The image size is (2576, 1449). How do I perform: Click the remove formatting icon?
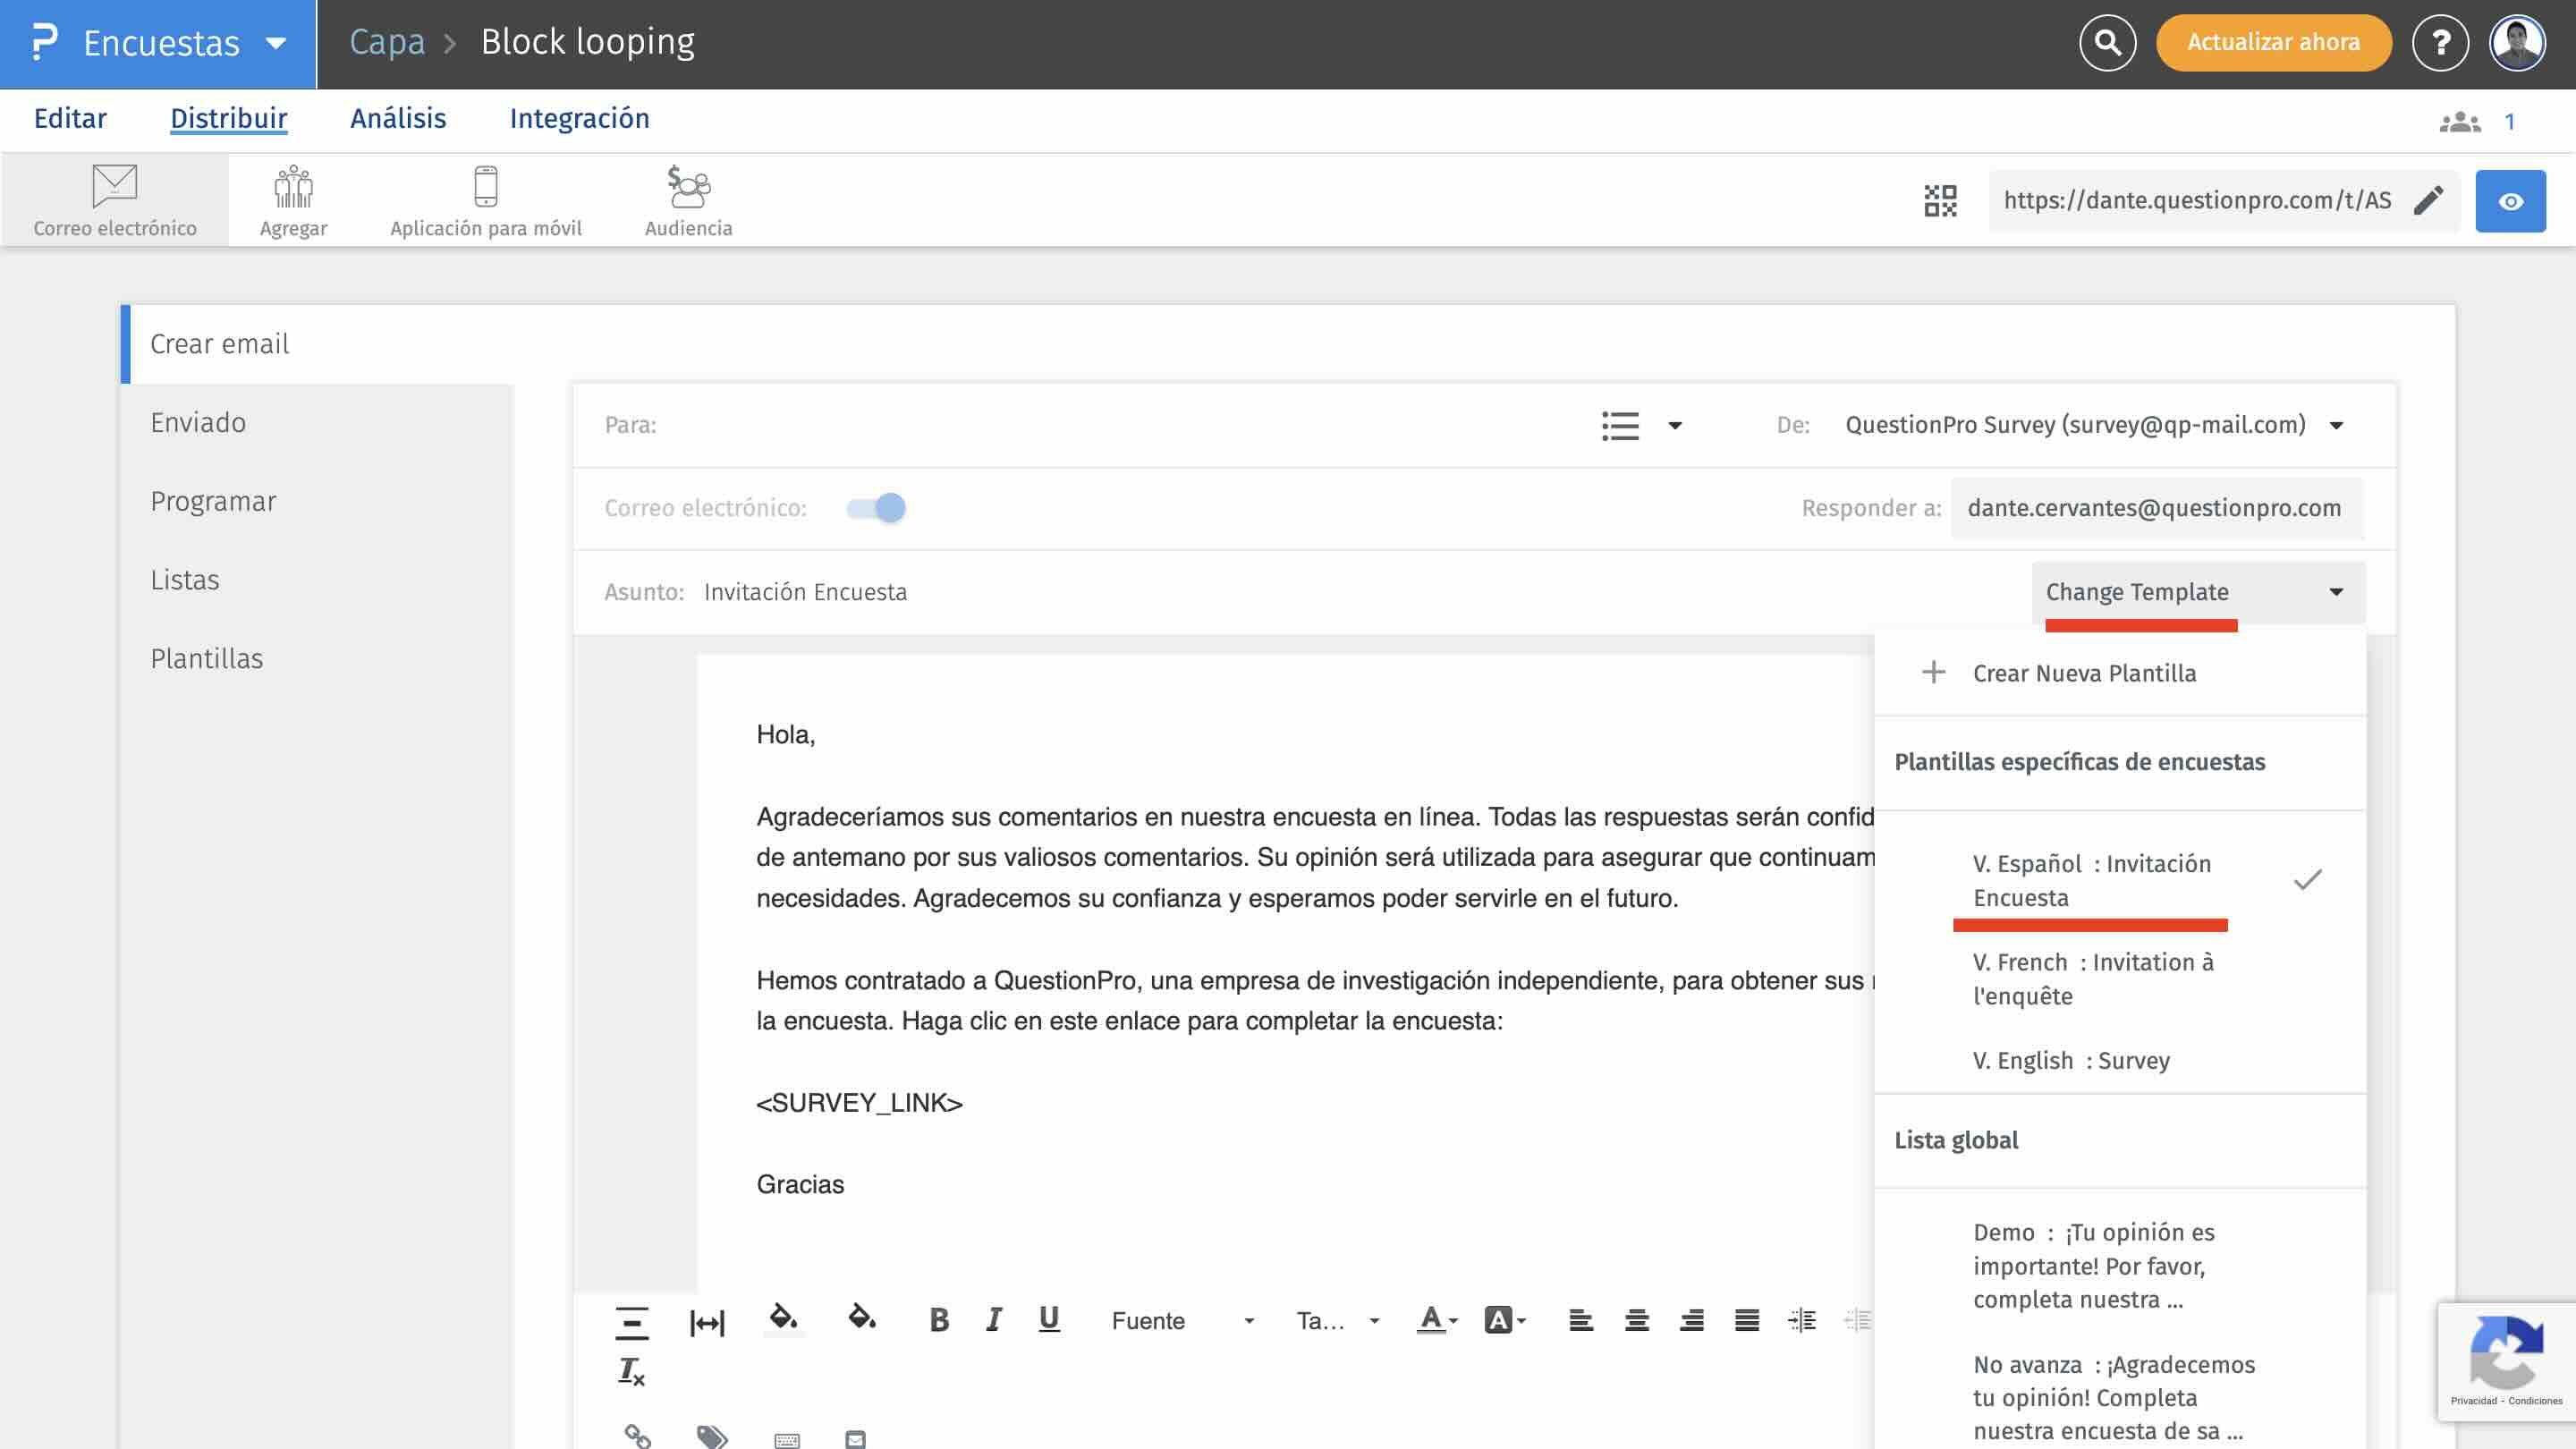[631, 1371]
